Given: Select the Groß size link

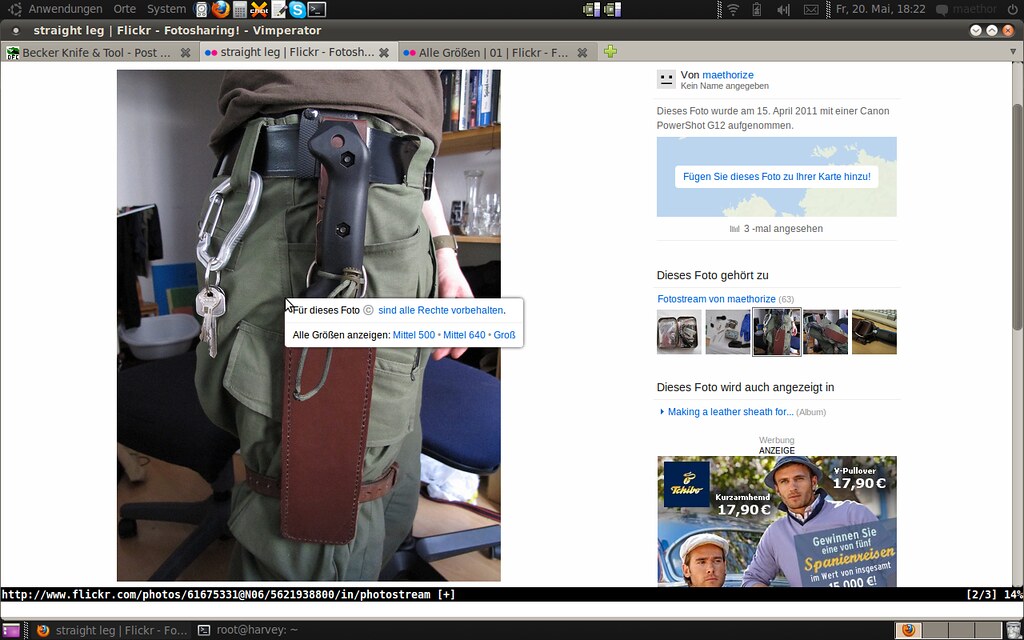Looking at the screenshot, I should (x=504, y=335).
